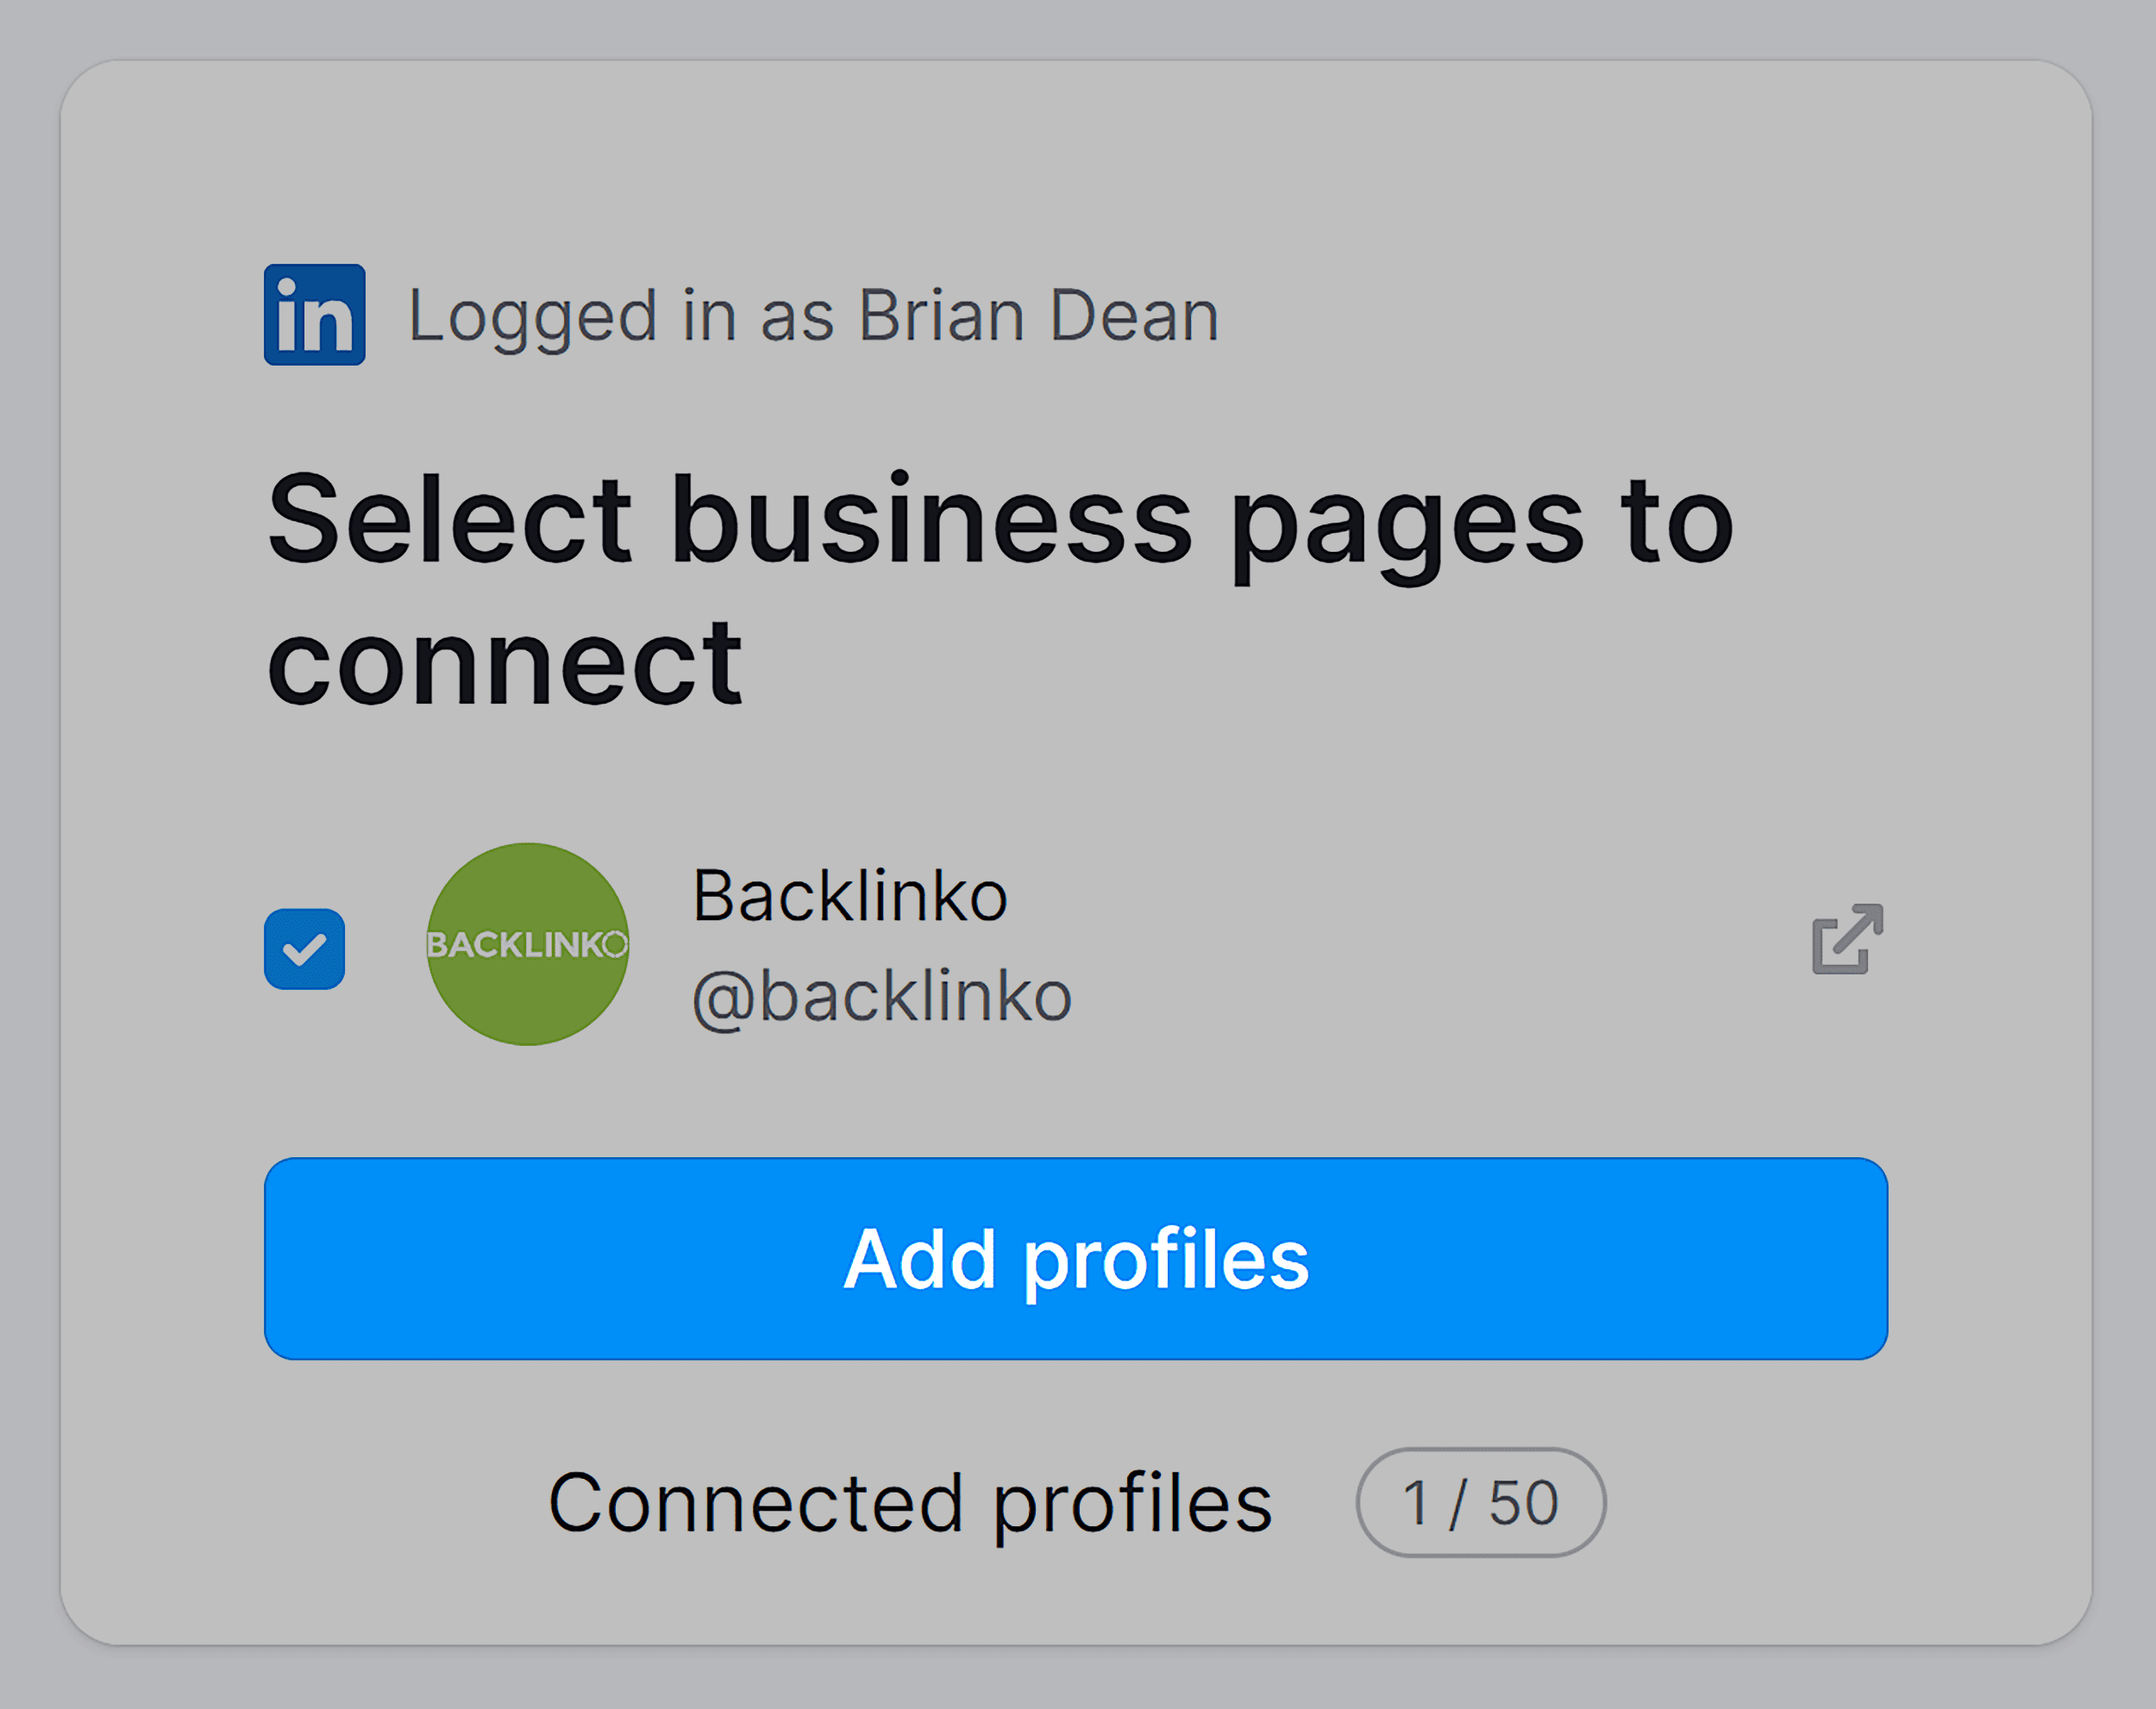Click the blue 'in' square icon

(x=314, y=315)
